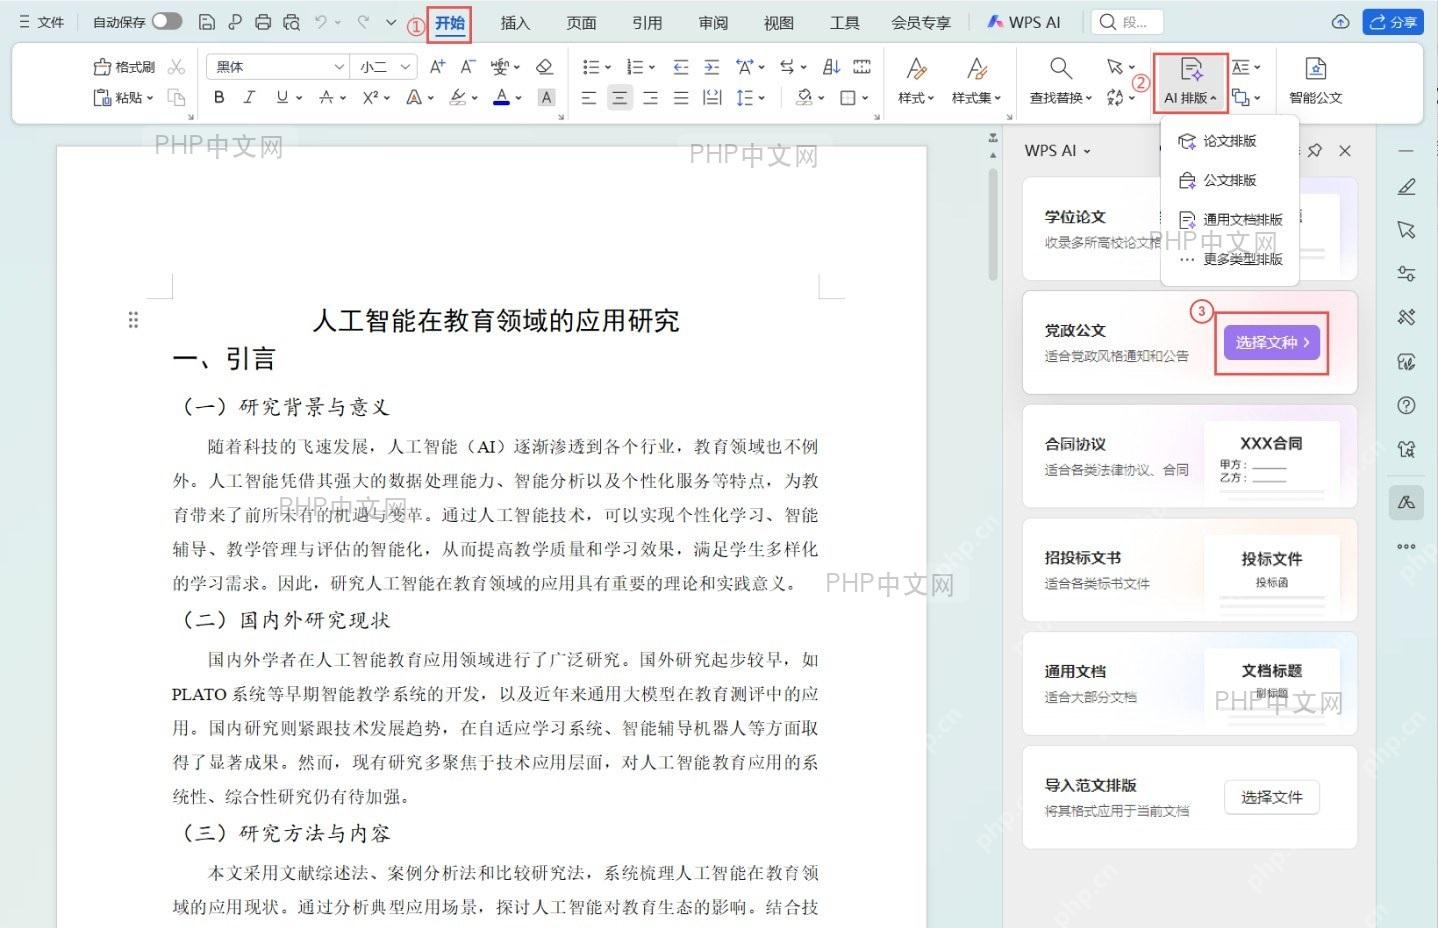Click the cloud upload icon
This screenshot has height=928, width=1438.
point(1341,21)
